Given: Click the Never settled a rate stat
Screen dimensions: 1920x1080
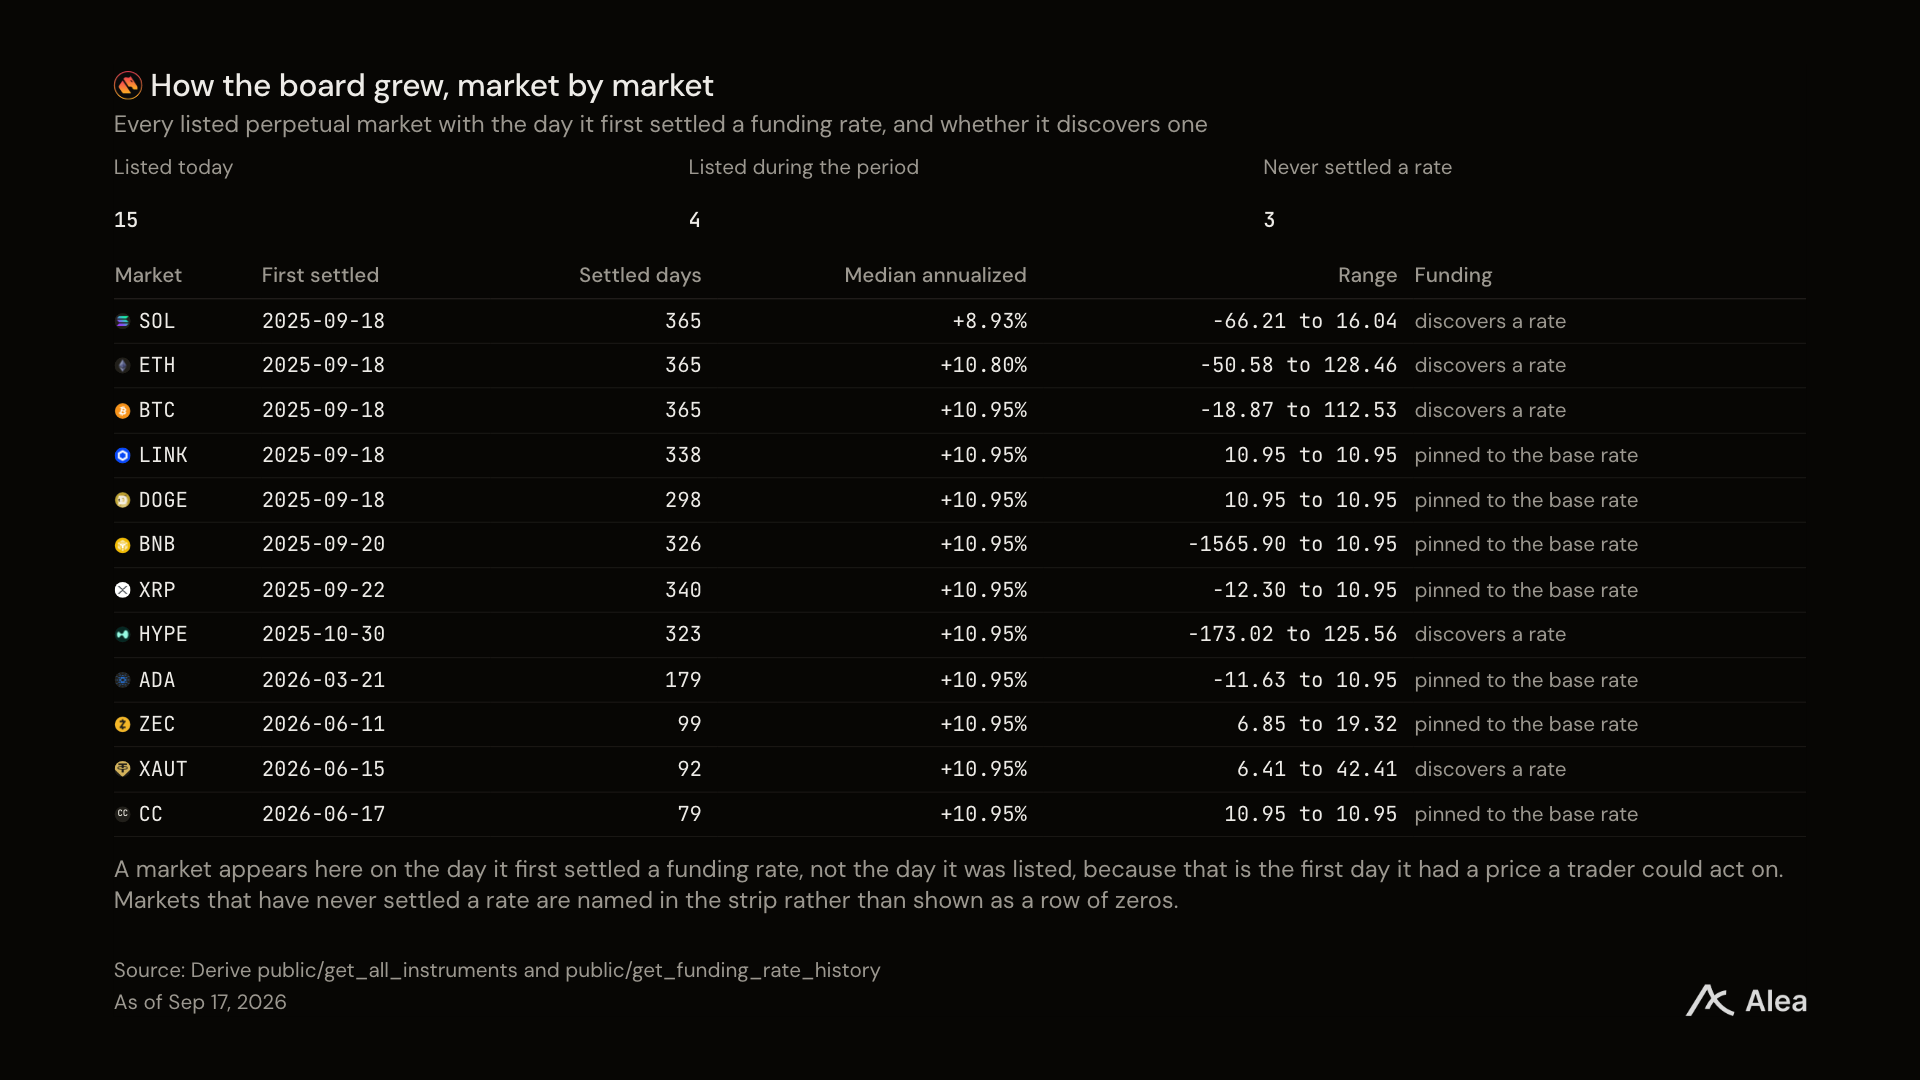Looking at the screenshot, I should click(x=1357, y=194).
